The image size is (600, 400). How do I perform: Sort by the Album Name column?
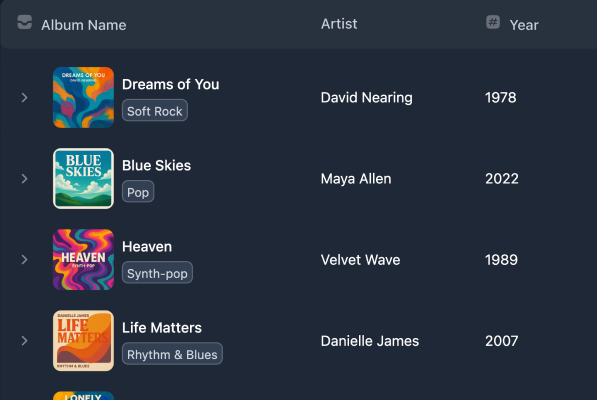pyautogui.click(x=84, y=24)
